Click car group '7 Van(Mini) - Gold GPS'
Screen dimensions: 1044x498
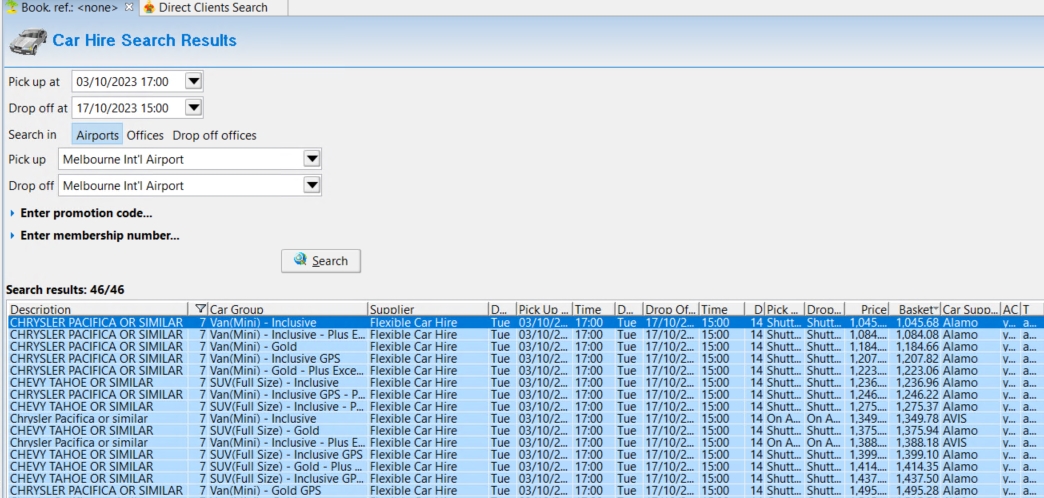pyautogui.click(x=258, y=491)
